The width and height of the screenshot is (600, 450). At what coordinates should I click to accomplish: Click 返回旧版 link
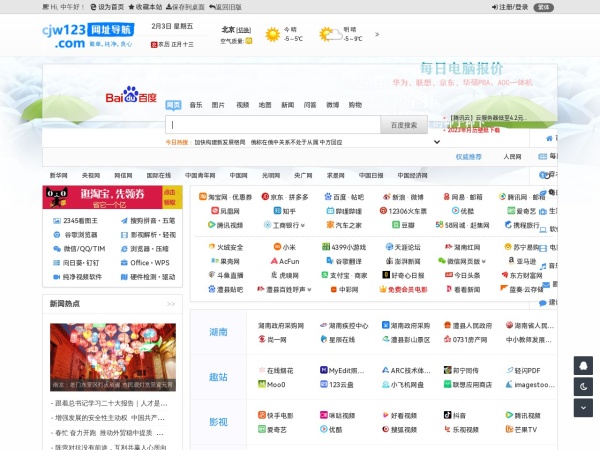(x=225, y=7)
